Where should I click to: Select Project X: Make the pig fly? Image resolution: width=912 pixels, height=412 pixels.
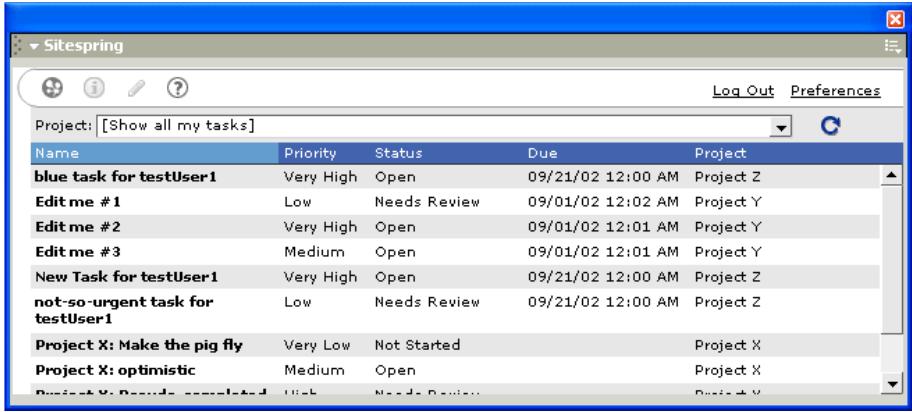139,345
